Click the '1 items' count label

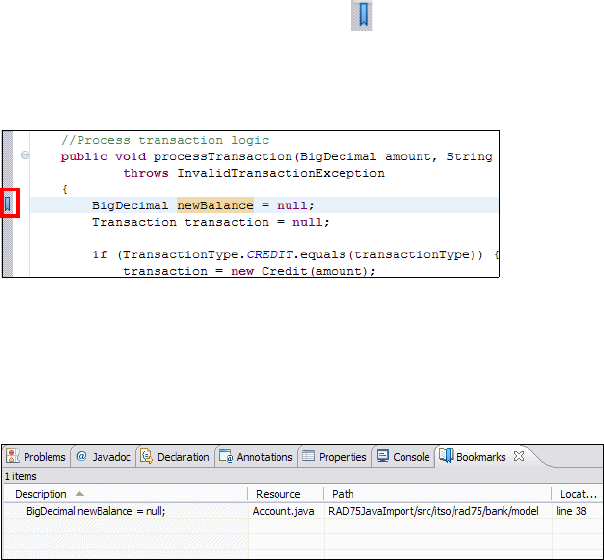pos(20,476)
